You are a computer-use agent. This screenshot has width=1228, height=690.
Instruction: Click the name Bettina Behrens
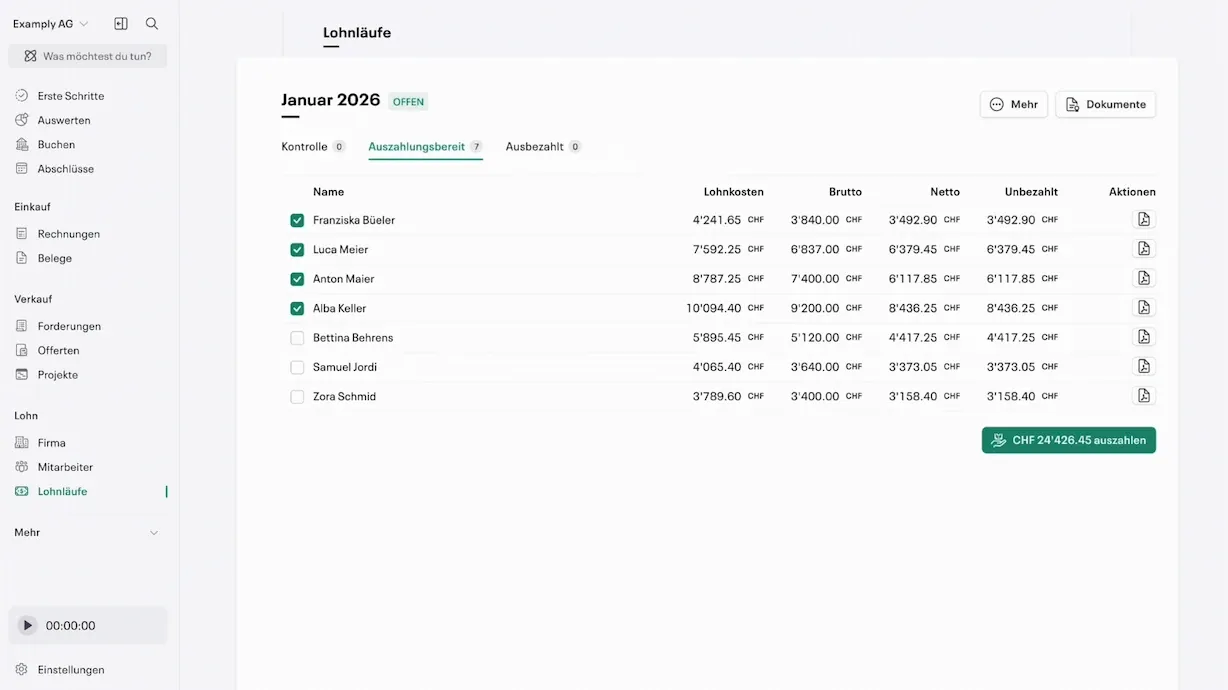353,338
